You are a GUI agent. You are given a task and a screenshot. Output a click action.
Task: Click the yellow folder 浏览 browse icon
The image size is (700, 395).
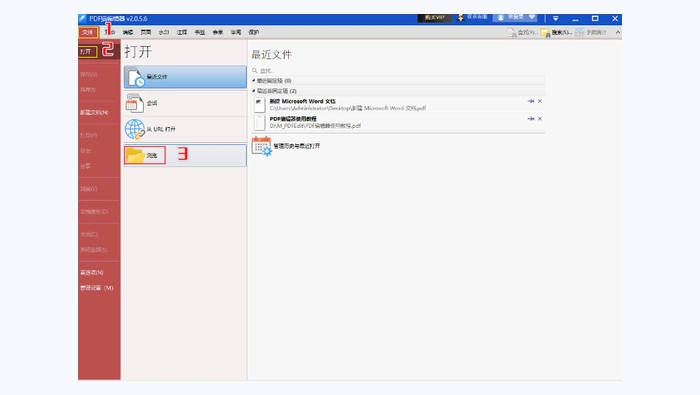(135, 155)
